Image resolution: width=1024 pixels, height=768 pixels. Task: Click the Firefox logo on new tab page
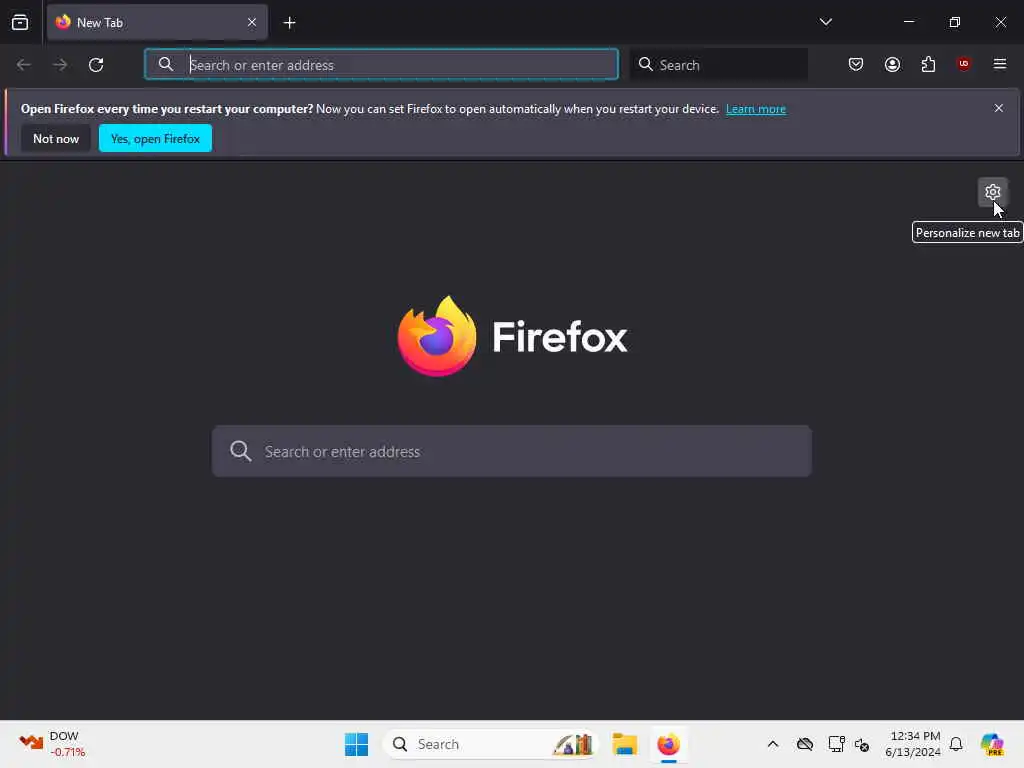coord(512,336)
